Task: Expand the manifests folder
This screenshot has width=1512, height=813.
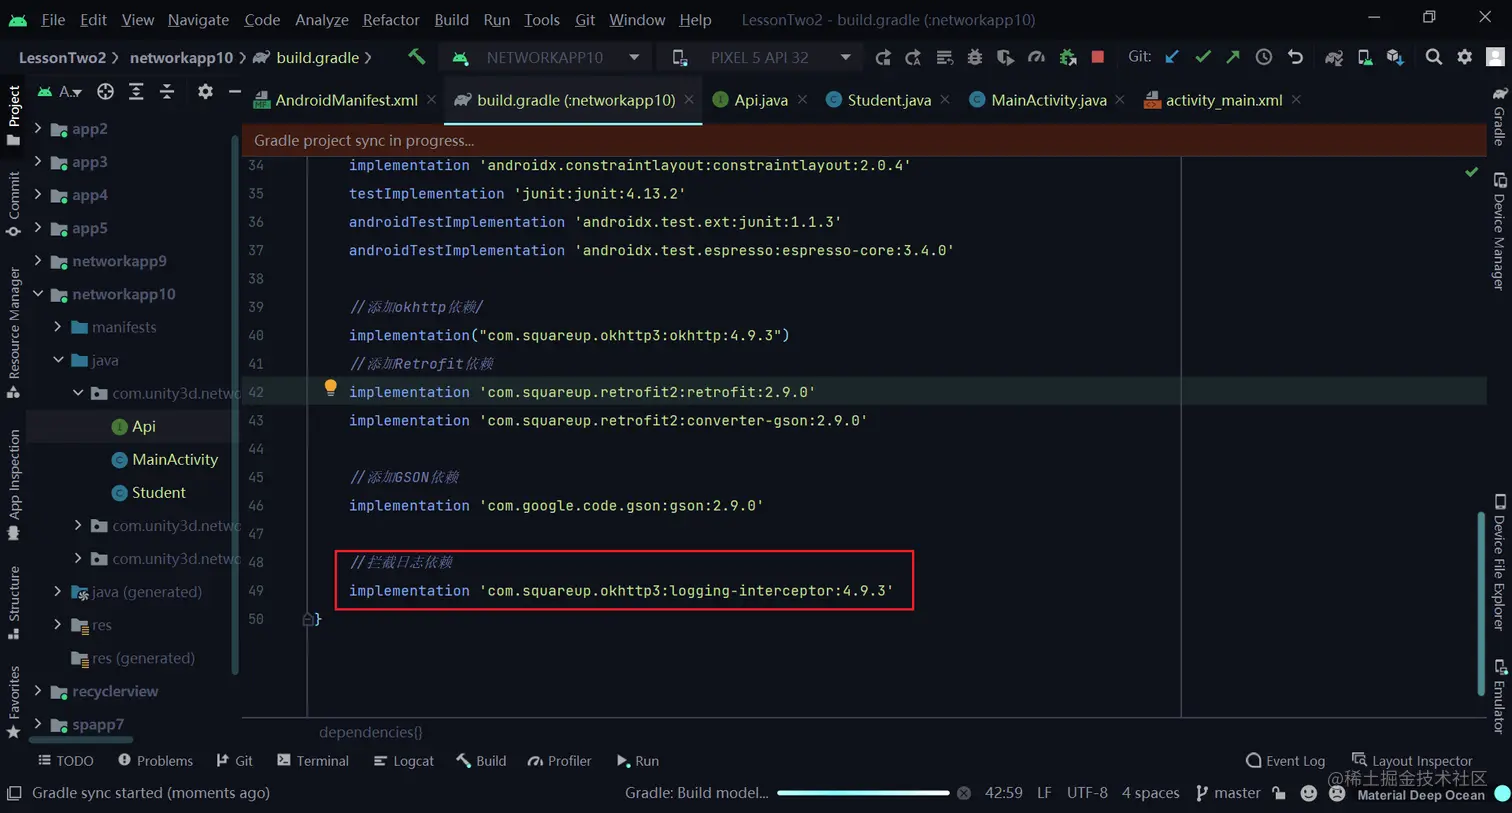Action: click(x=58, y=327)
